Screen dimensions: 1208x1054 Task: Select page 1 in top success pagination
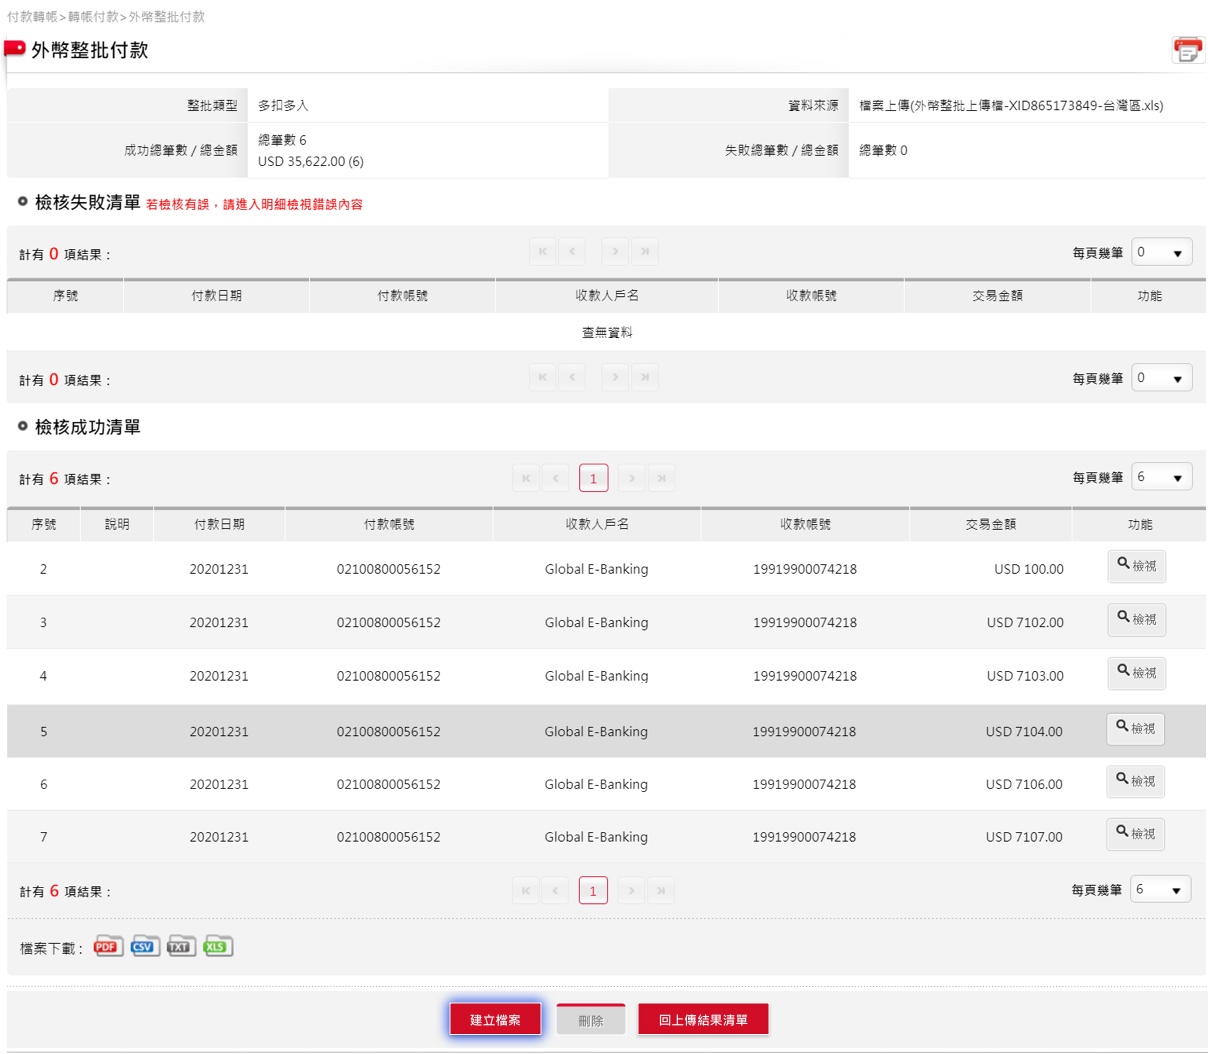point(593,479)
